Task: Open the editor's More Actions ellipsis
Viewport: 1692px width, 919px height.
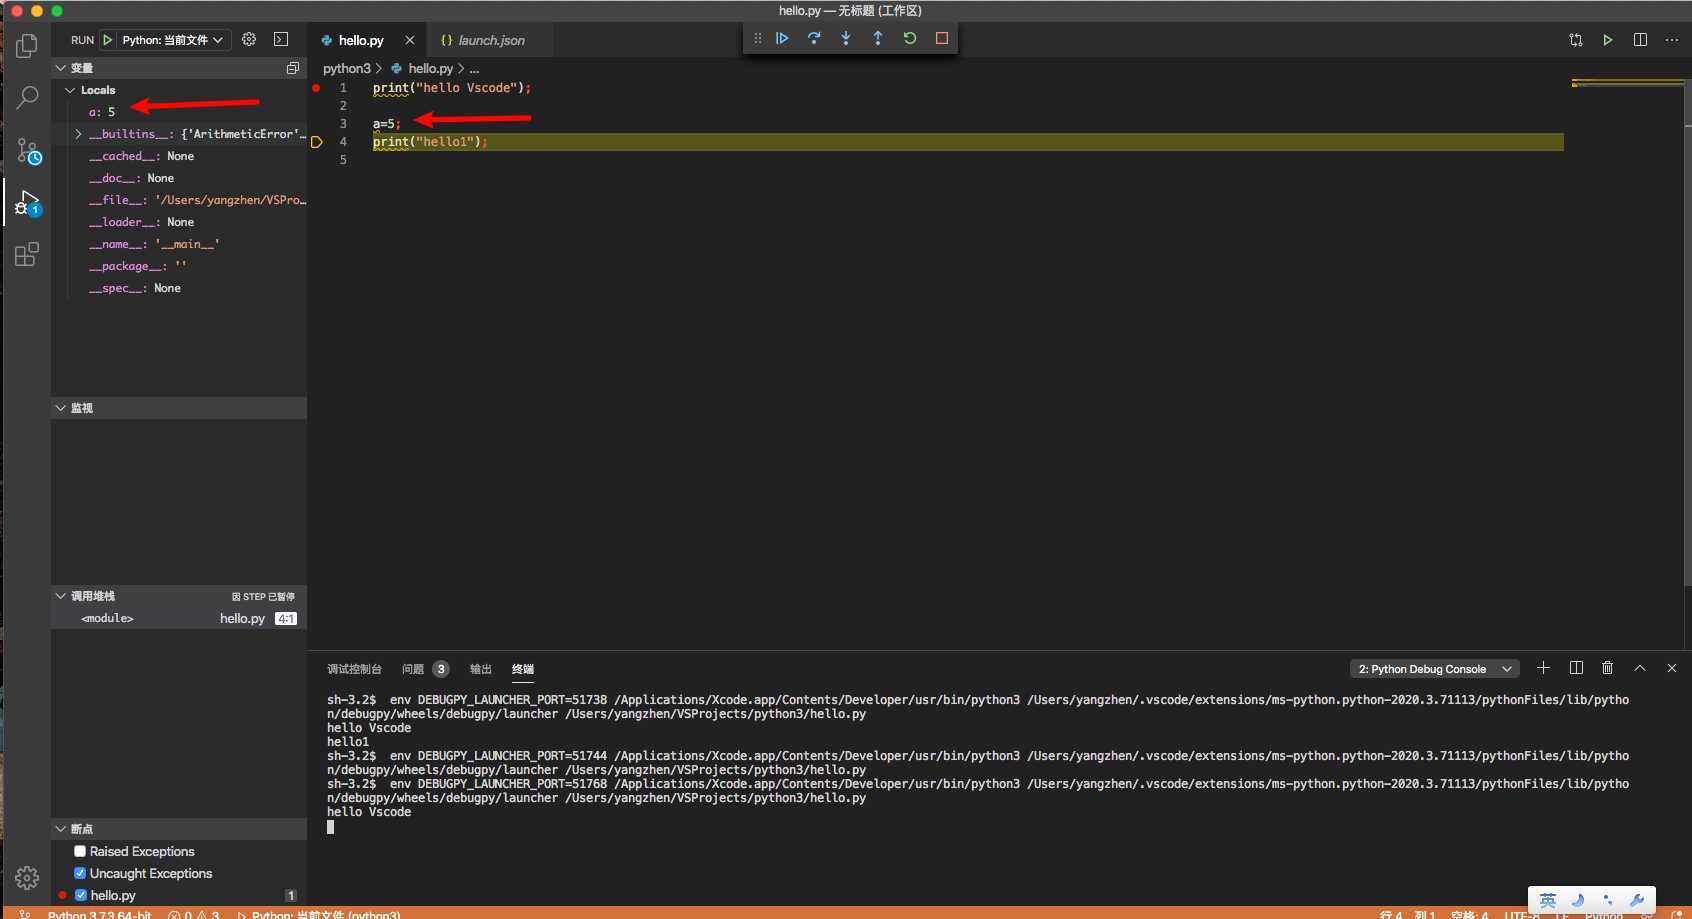Action: 1672,40
